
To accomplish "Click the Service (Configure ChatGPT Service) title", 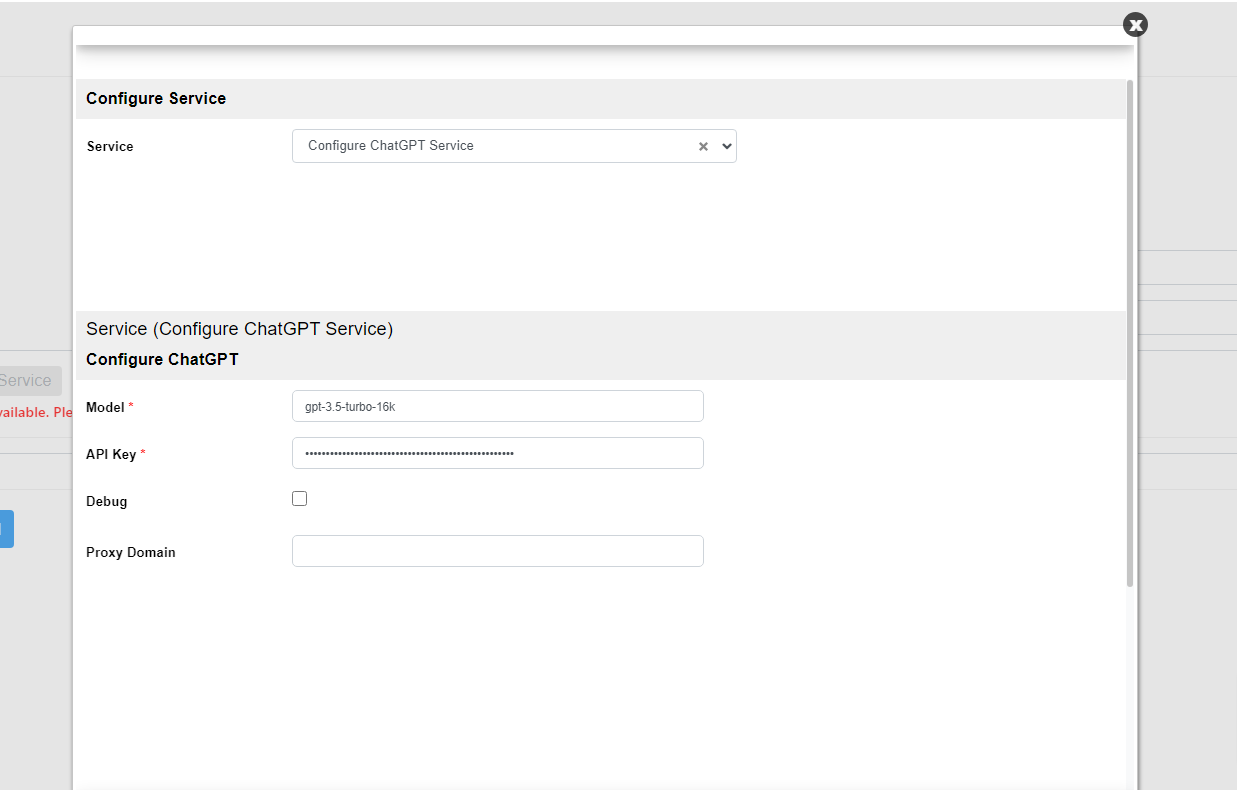I will point(239,329).
